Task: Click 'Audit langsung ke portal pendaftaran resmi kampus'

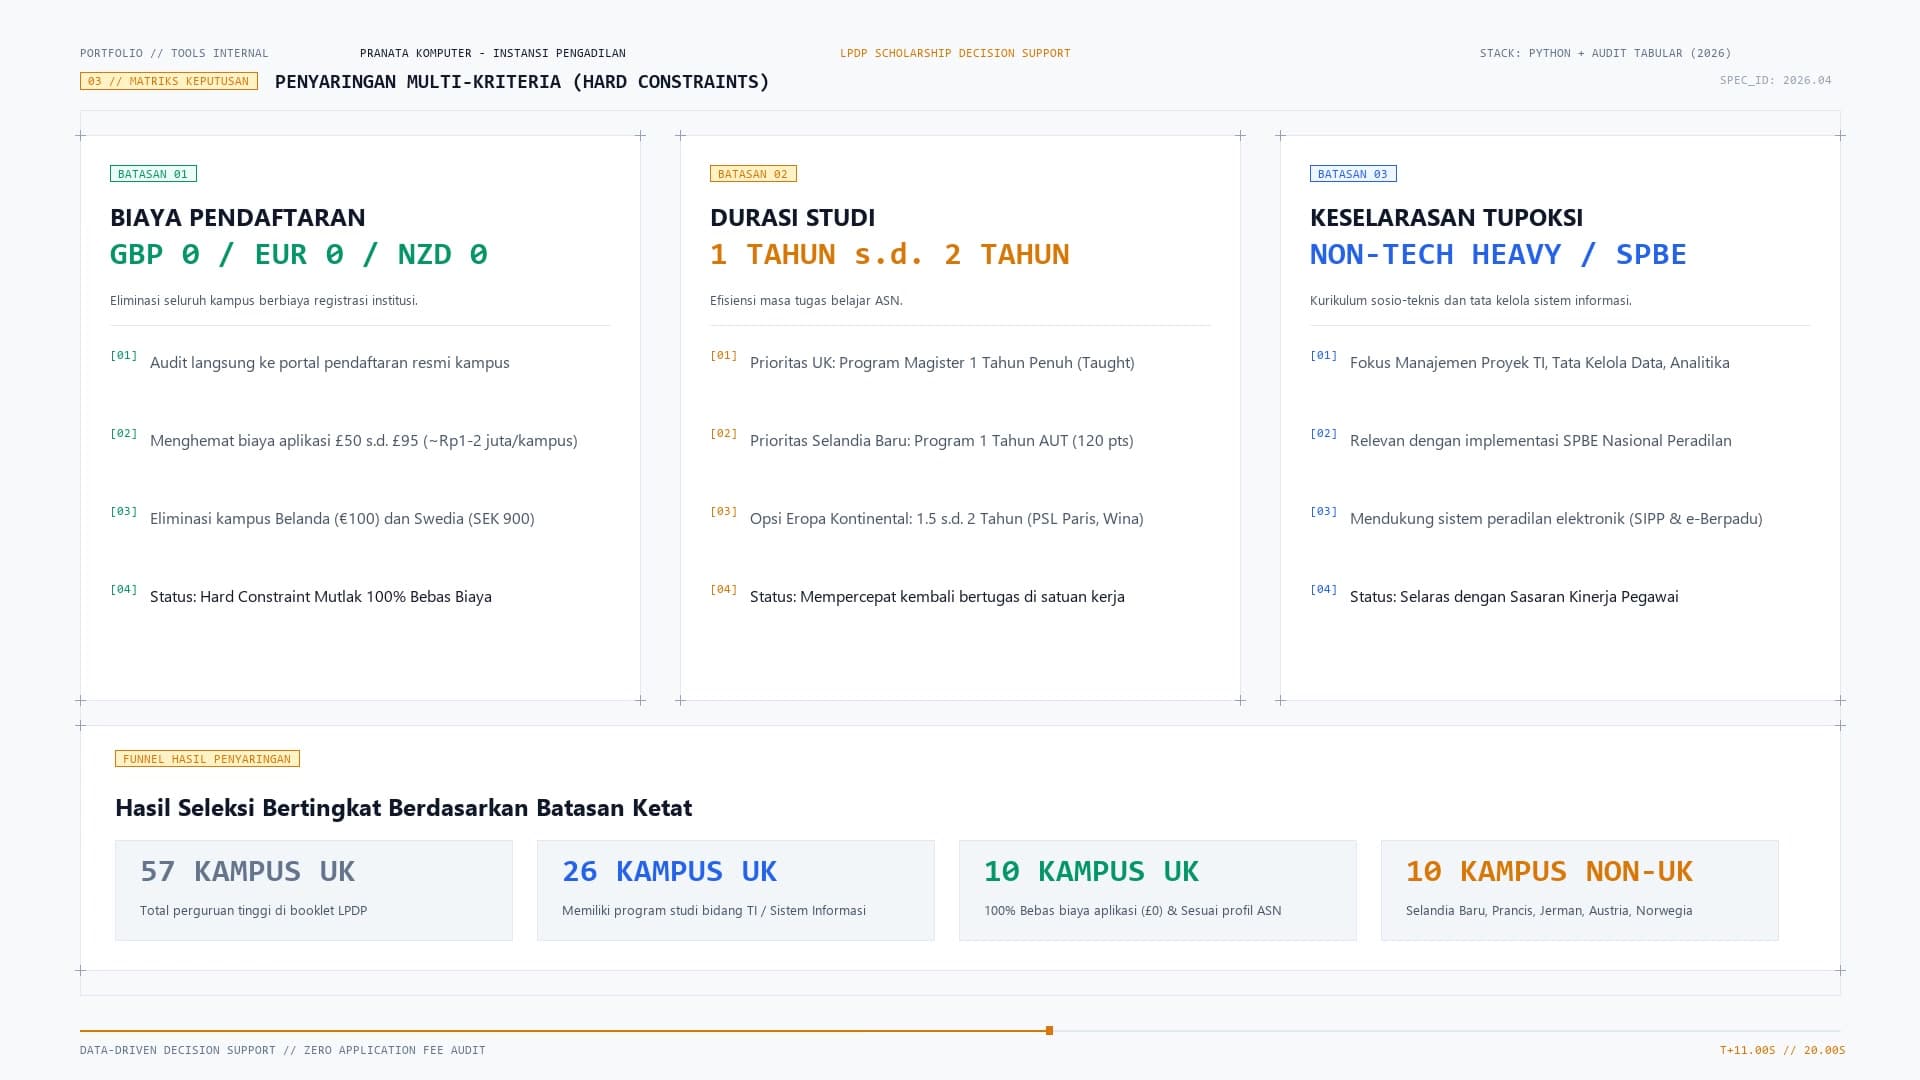Action: point(330,363)
